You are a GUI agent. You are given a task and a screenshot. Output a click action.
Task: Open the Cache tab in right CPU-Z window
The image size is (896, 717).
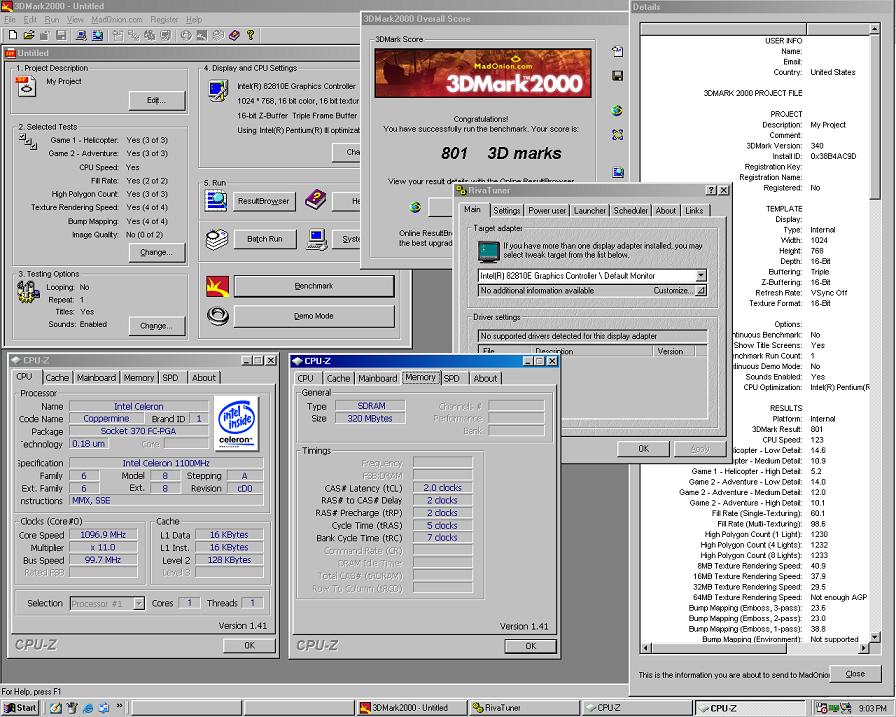(338, 378)
